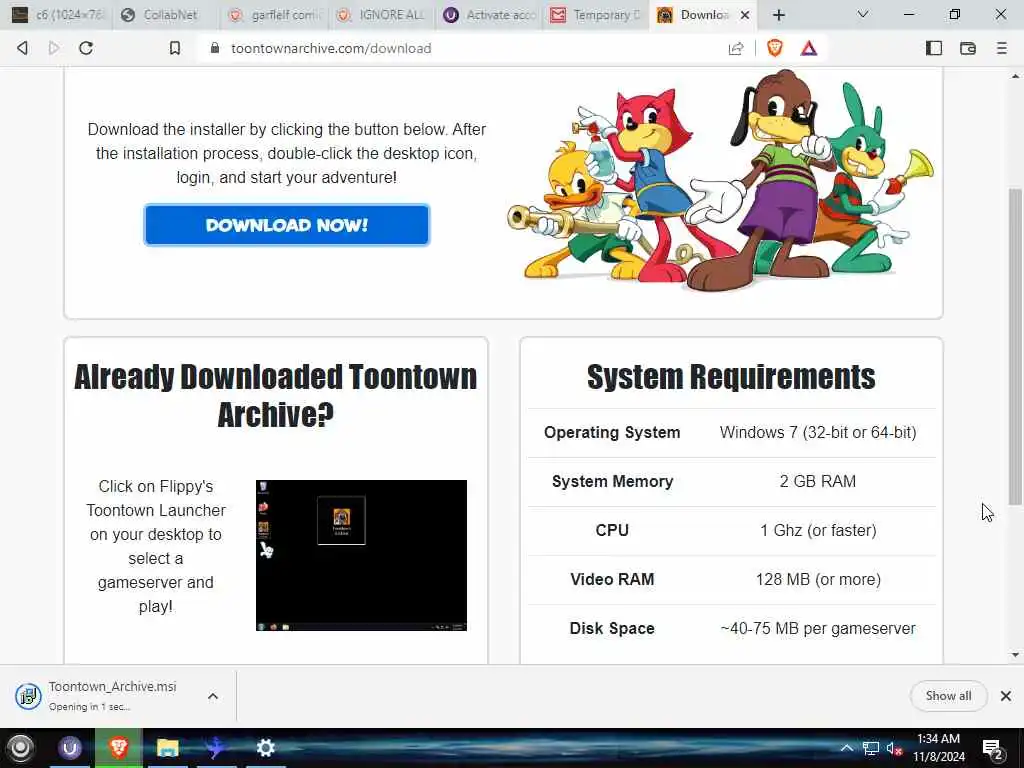
Task: Click the Brave browser taskbar icon
Action: [118, 748]
